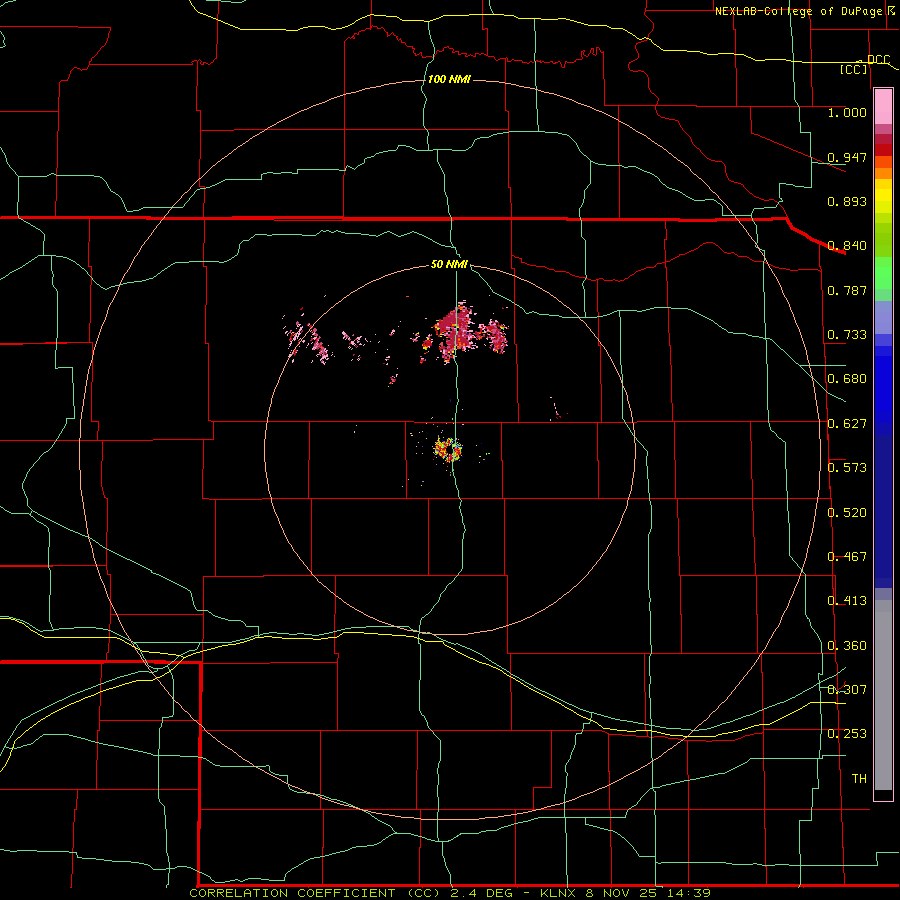Click the 100 NMI range ring label
Screen dimensions: 900x900
pyautogui.click(x=449, y=79)
